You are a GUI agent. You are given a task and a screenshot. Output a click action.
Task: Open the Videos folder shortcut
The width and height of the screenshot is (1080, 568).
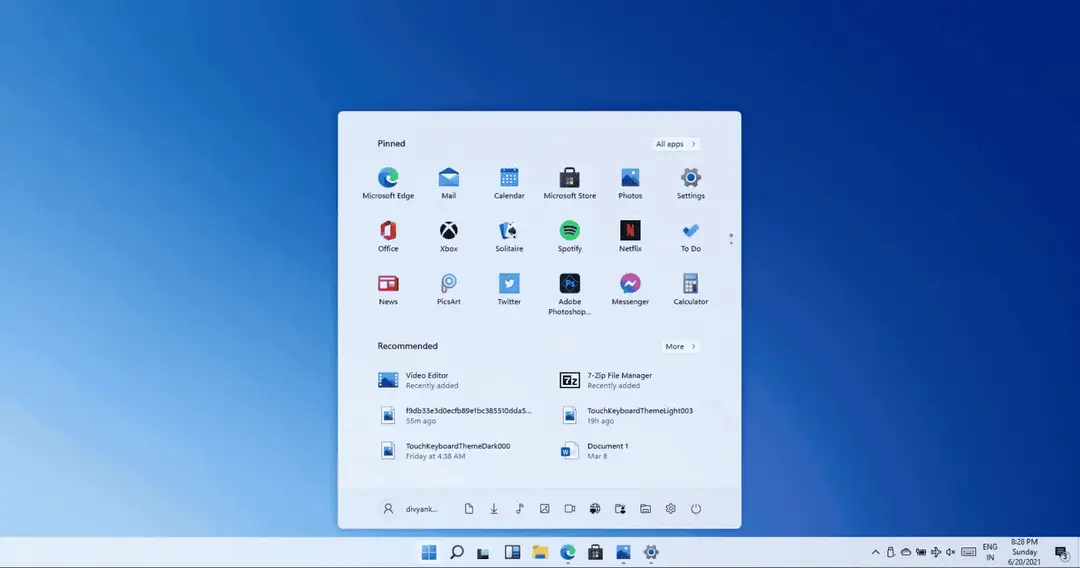pyautogui.click(x=570, y=509)
